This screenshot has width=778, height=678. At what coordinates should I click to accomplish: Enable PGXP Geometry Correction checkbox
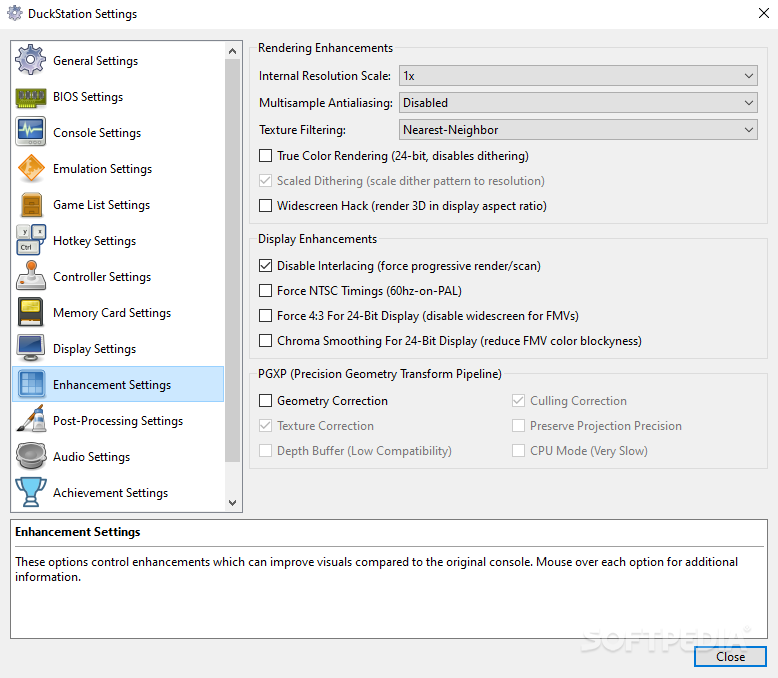(265, 401)
